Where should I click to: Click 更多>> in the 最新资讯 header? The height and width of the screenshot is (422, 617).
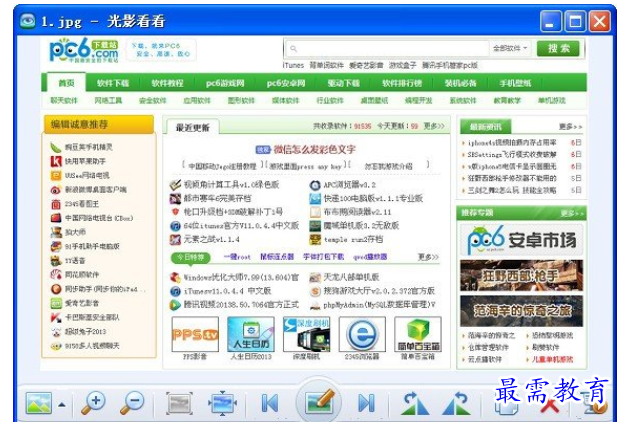(570, 126)
